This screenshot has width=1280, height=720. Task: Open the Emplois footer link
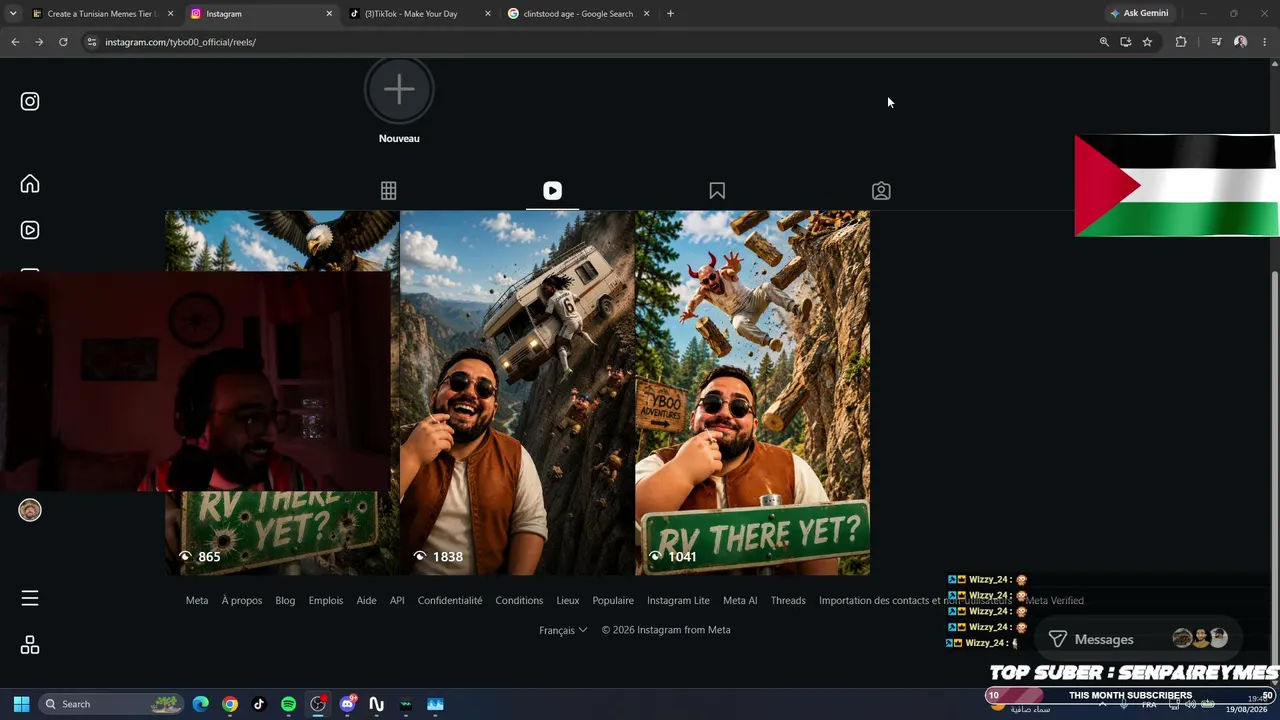click(326, 601)
